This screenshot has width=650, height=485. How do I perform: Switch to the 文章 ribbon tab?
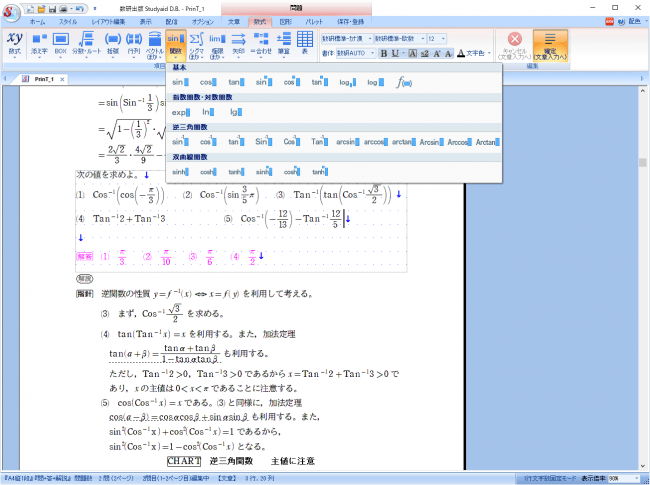pyautogui.click(x=234, y=22)
